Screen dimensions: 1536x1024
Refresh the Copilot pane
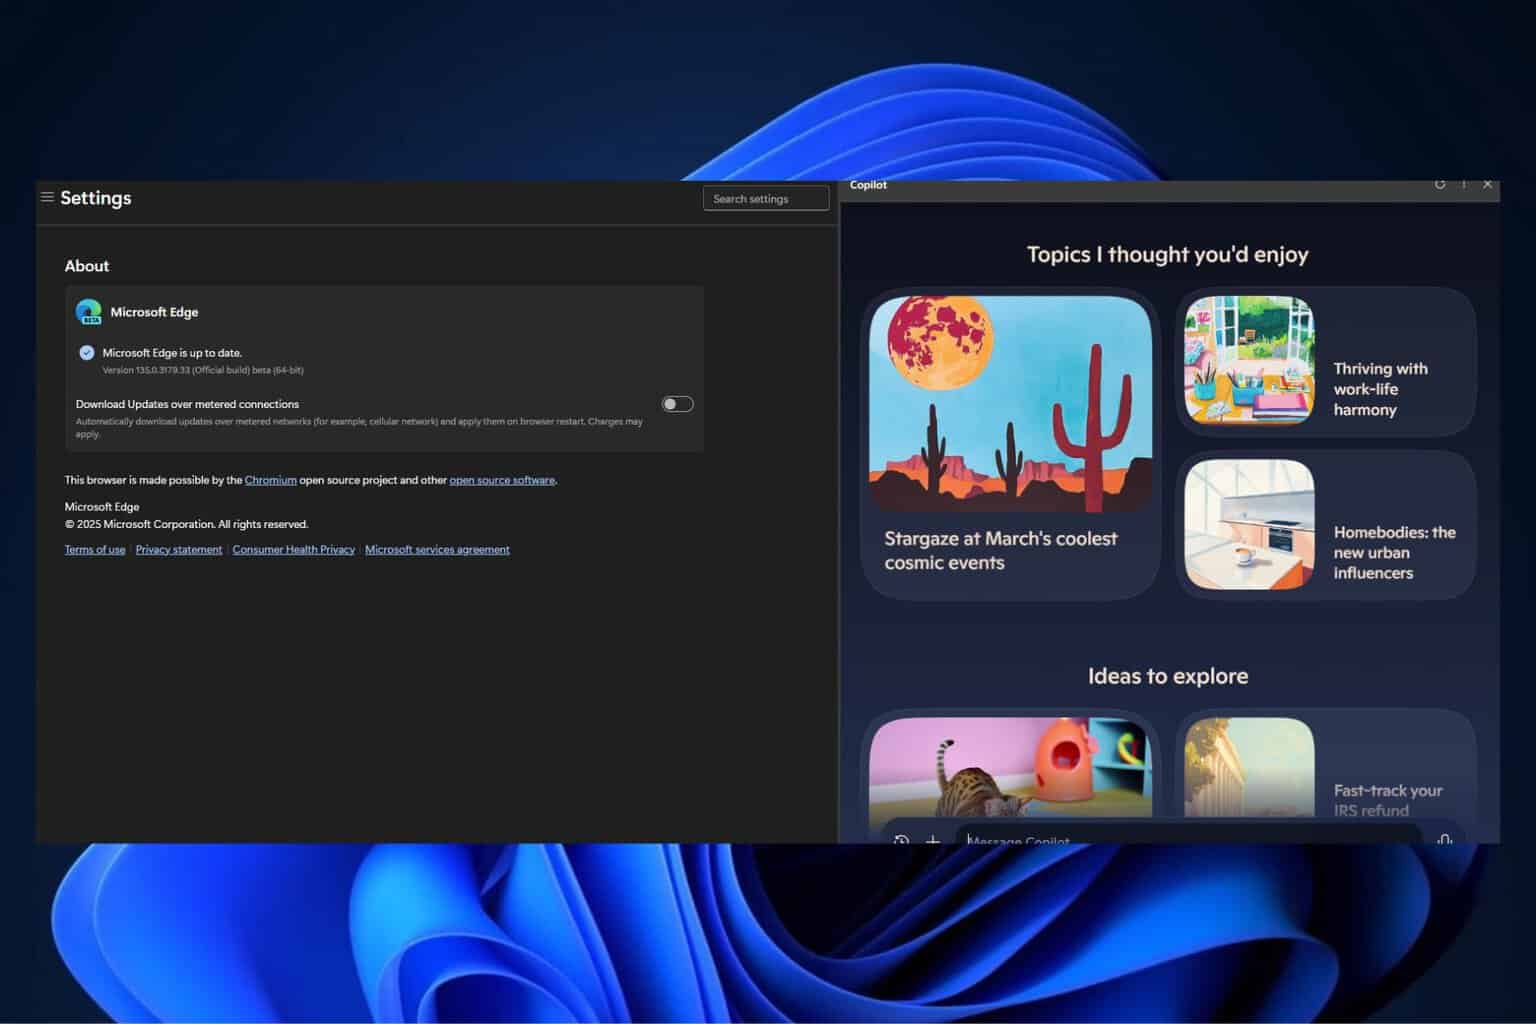tap(1440, 184)
